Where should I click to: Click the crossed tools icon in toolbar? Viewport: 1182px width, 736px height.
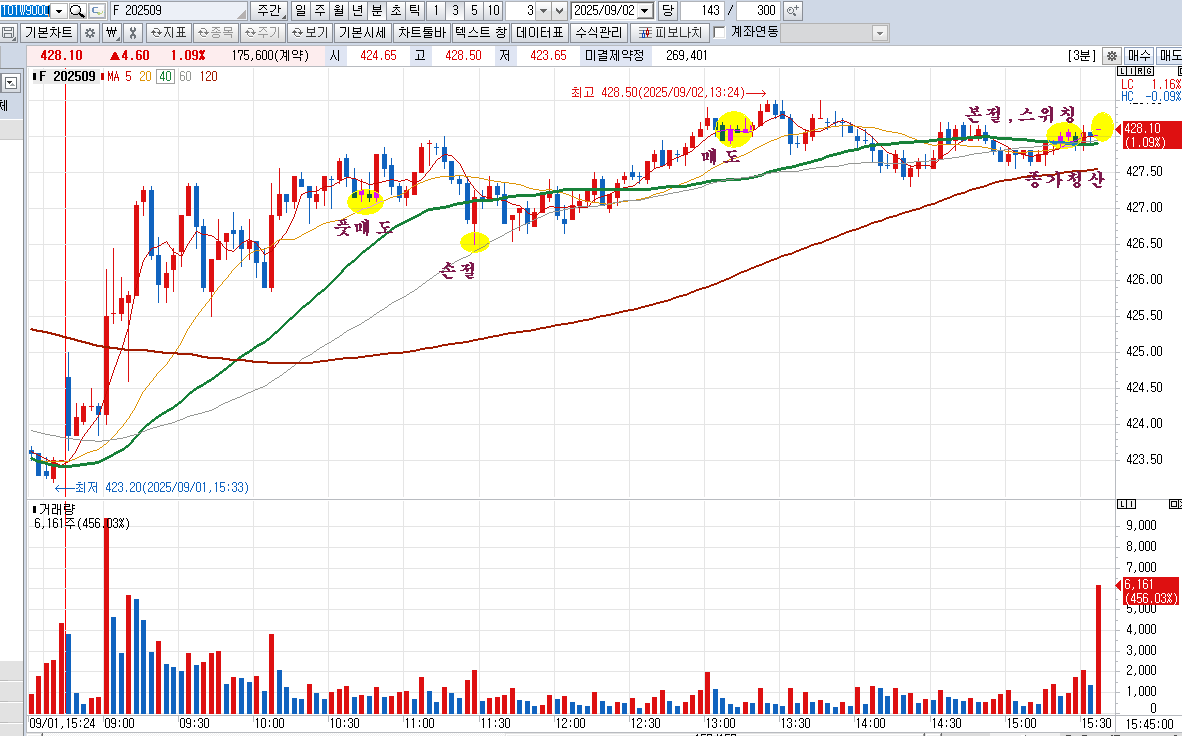133,32
